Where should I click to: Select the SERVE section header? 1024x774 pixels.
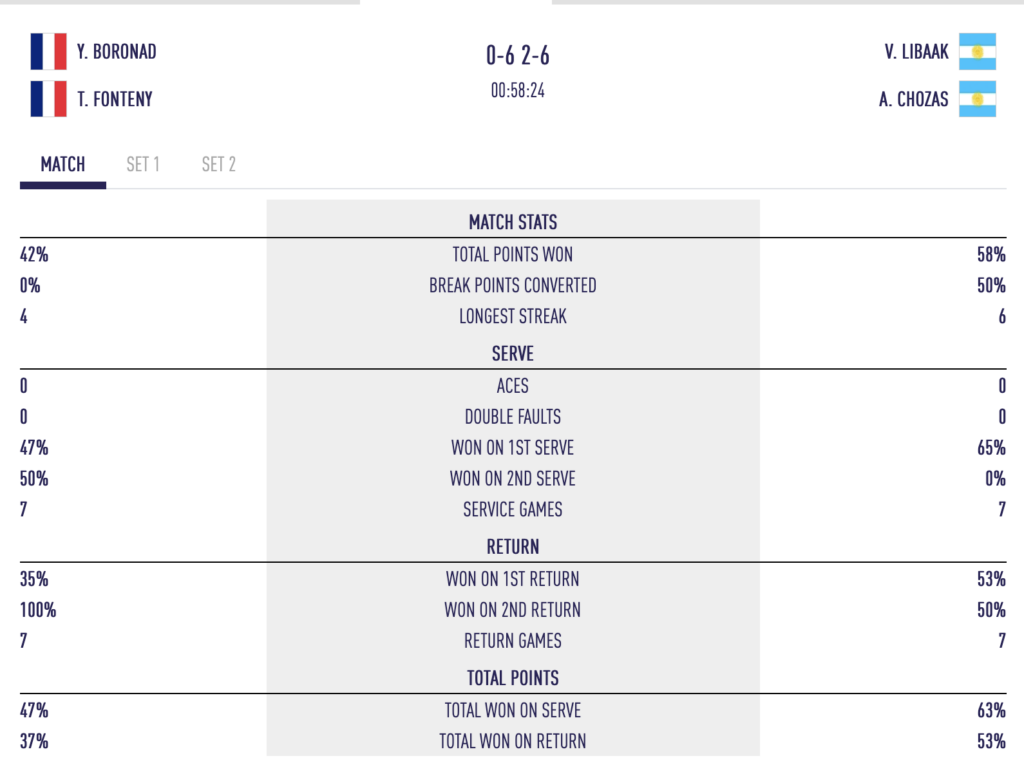[513, 354]
